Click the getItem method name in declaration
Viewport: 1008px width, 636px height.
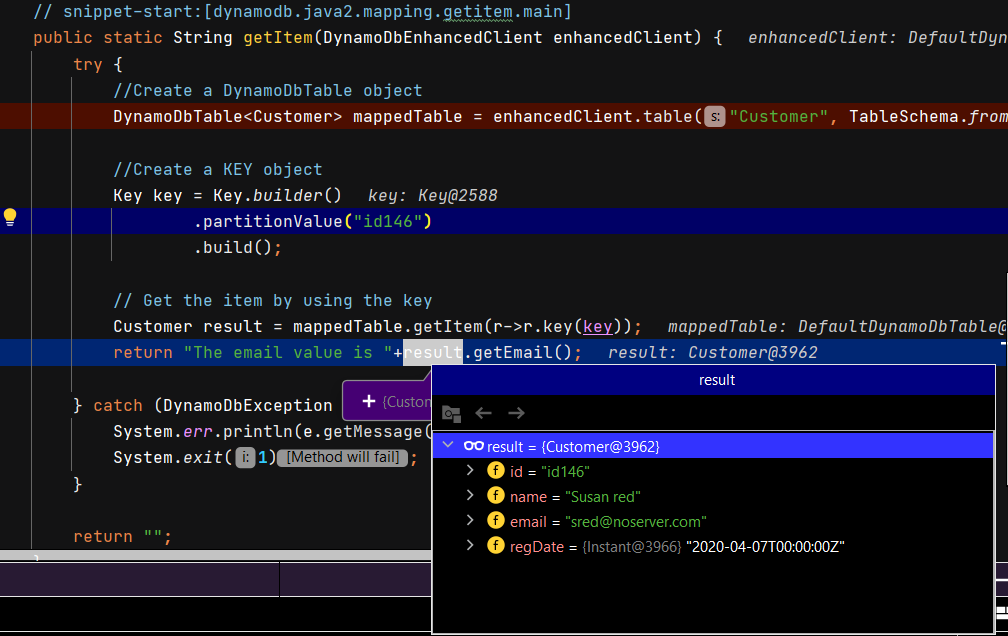(x=278, y=37)
